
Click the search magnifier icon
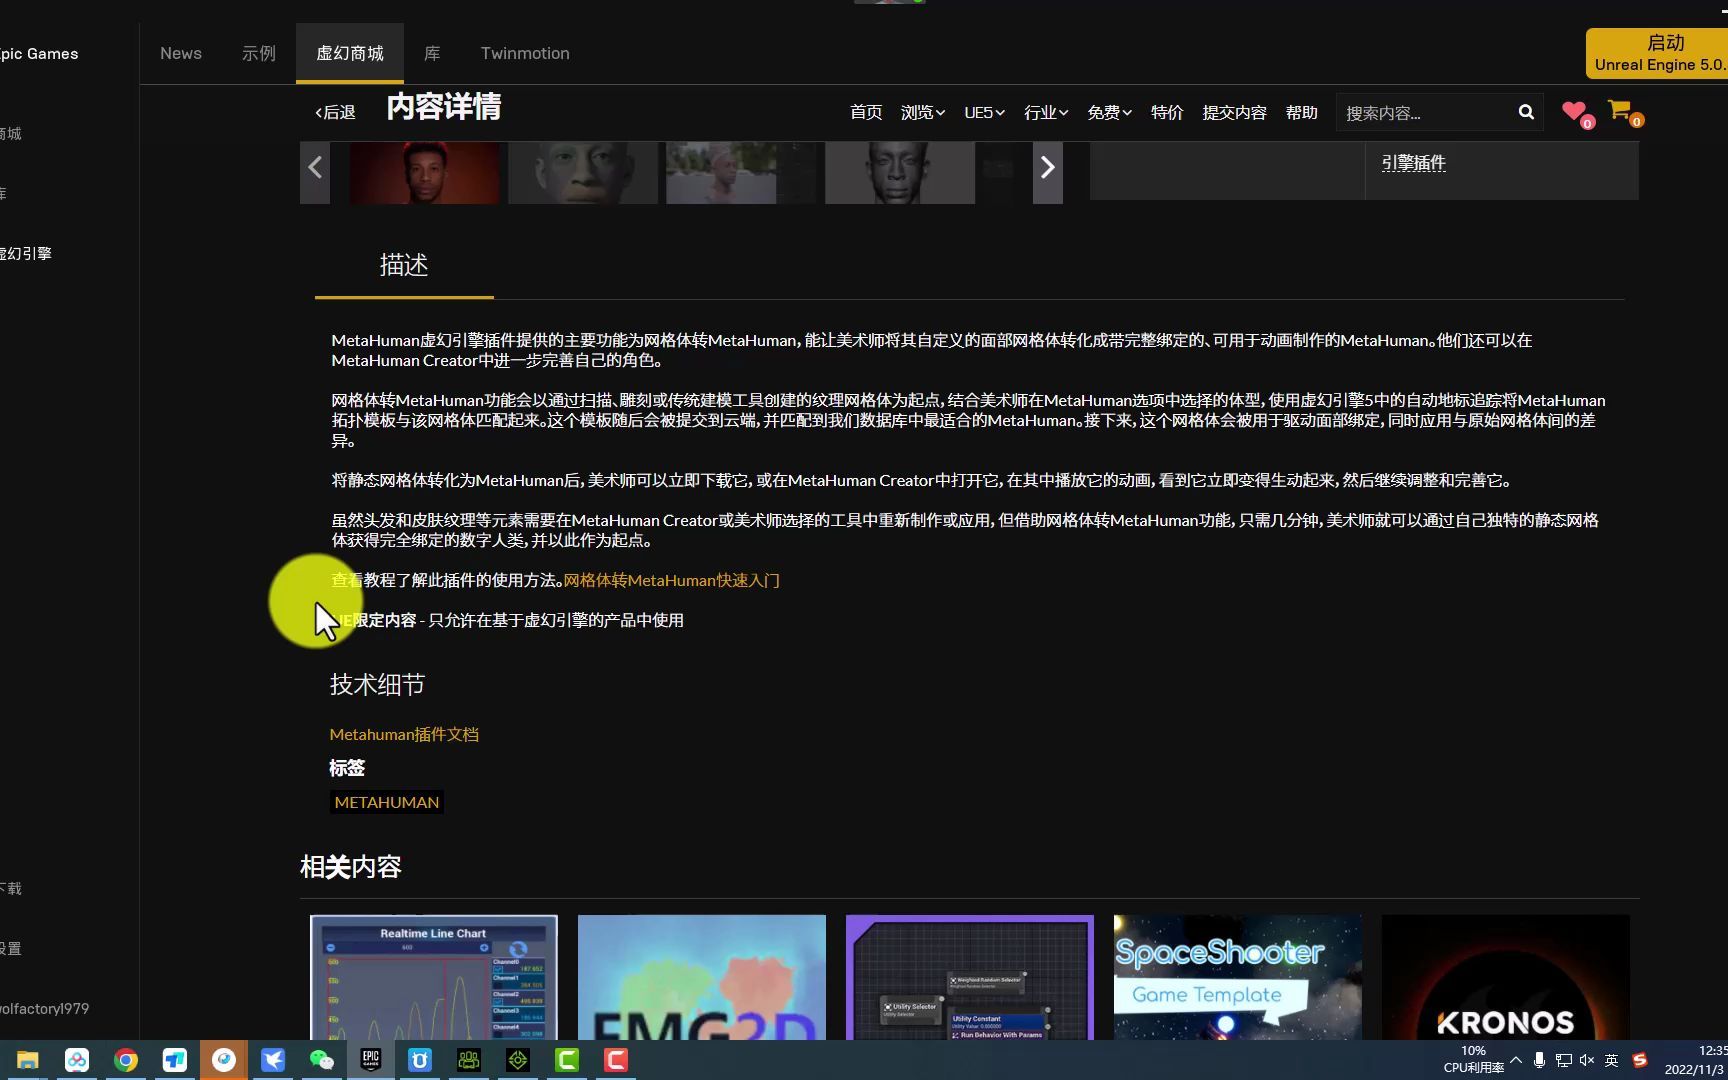point(1526,112)
